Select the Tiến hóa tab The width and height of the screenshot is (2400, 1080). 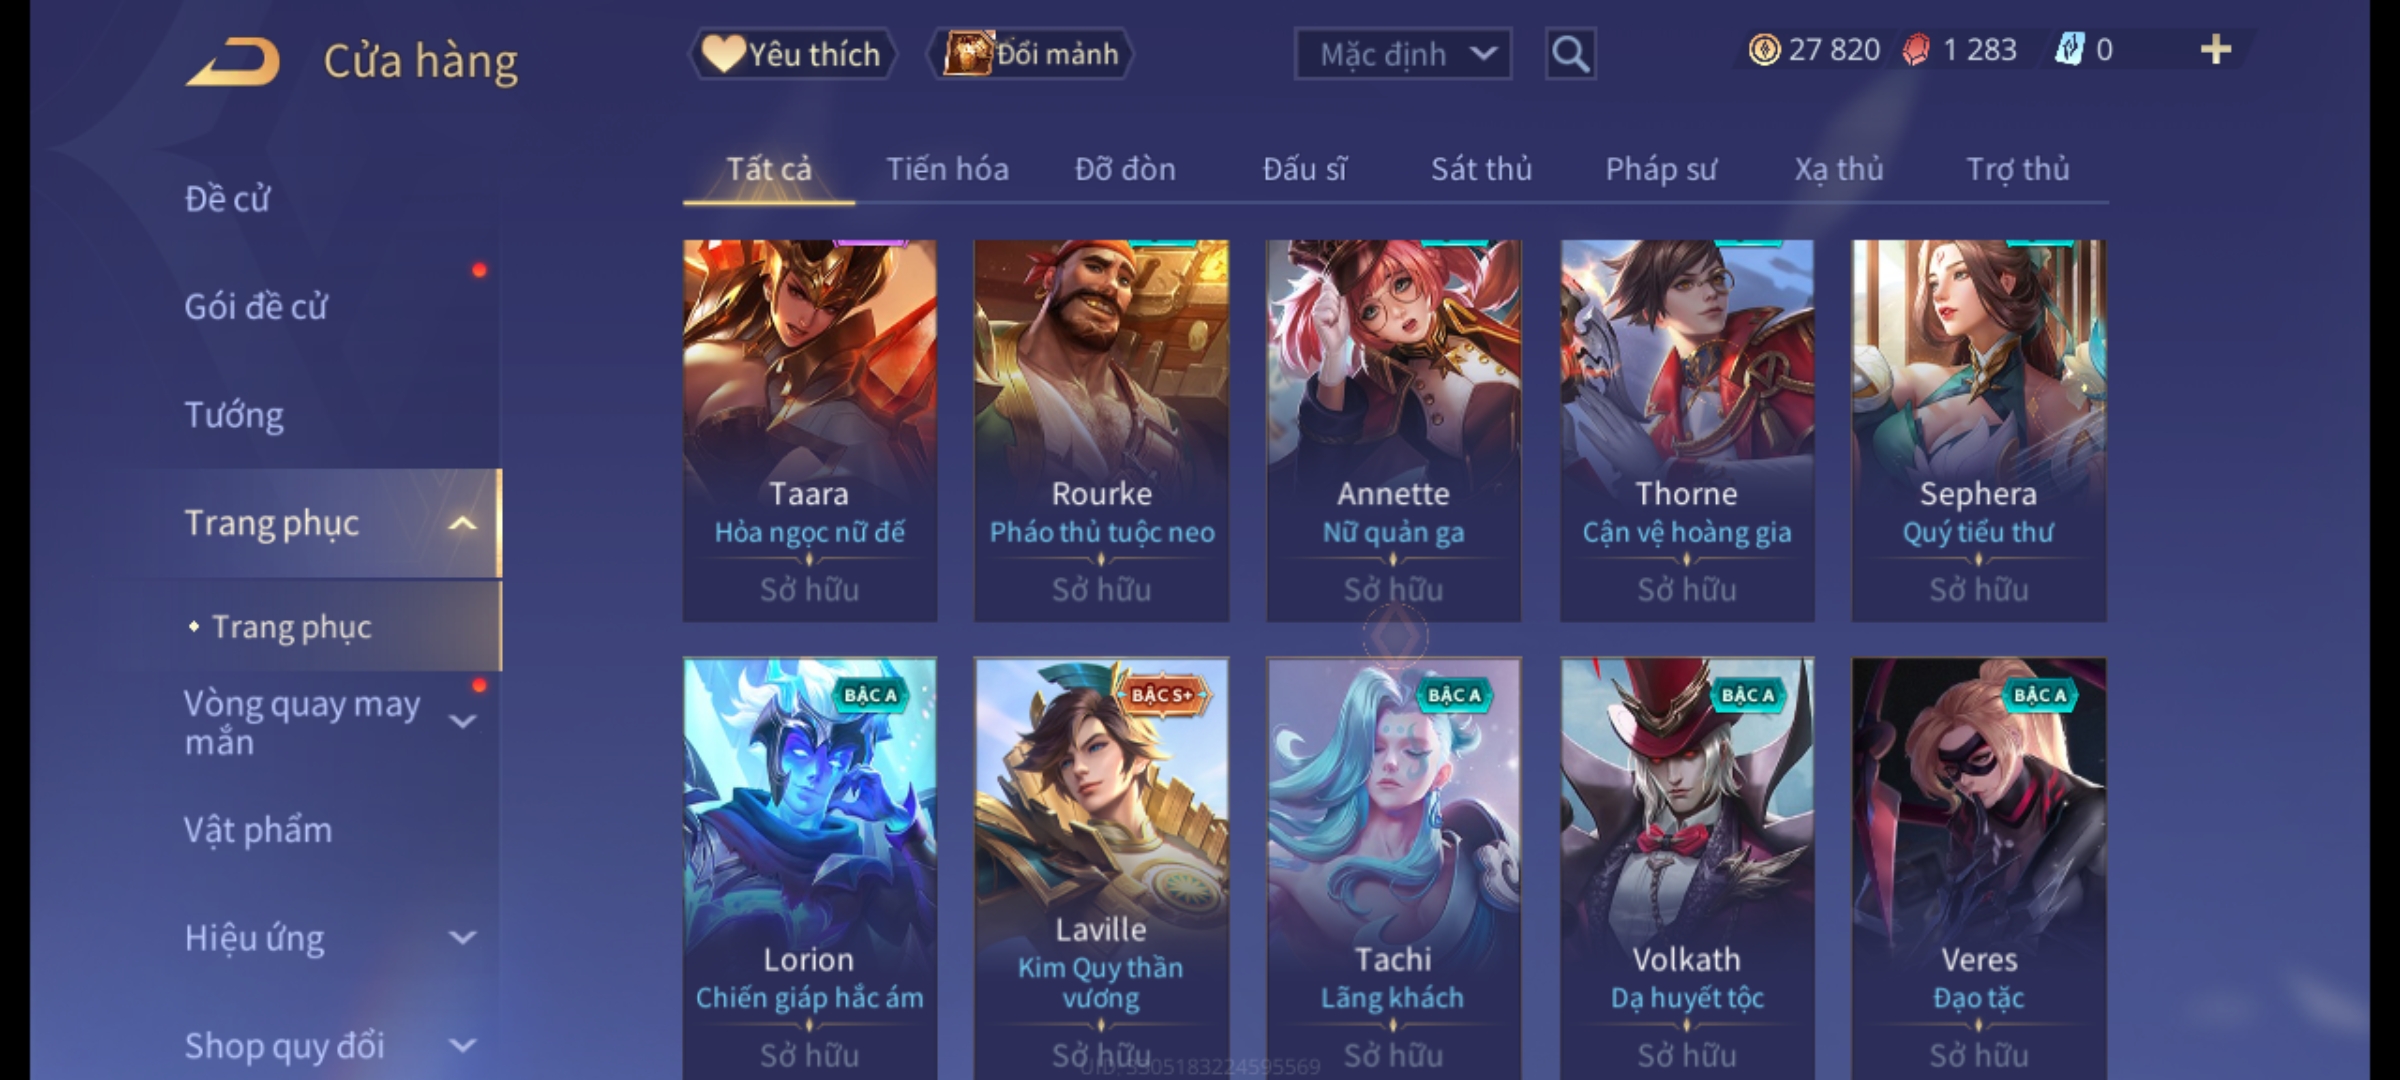click(x=947, y=169)
